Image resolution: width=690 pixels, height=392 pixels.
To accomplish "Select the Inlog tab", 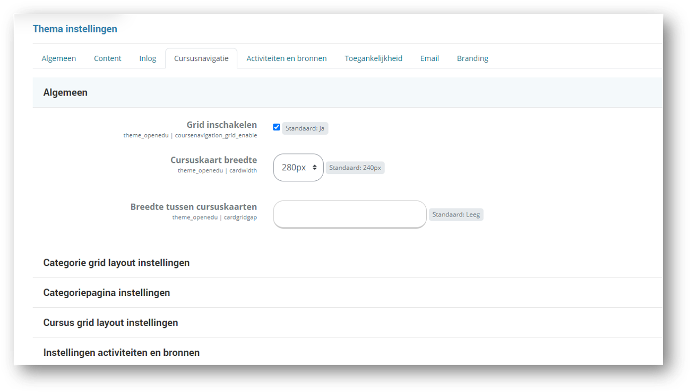I will [147, 59].
